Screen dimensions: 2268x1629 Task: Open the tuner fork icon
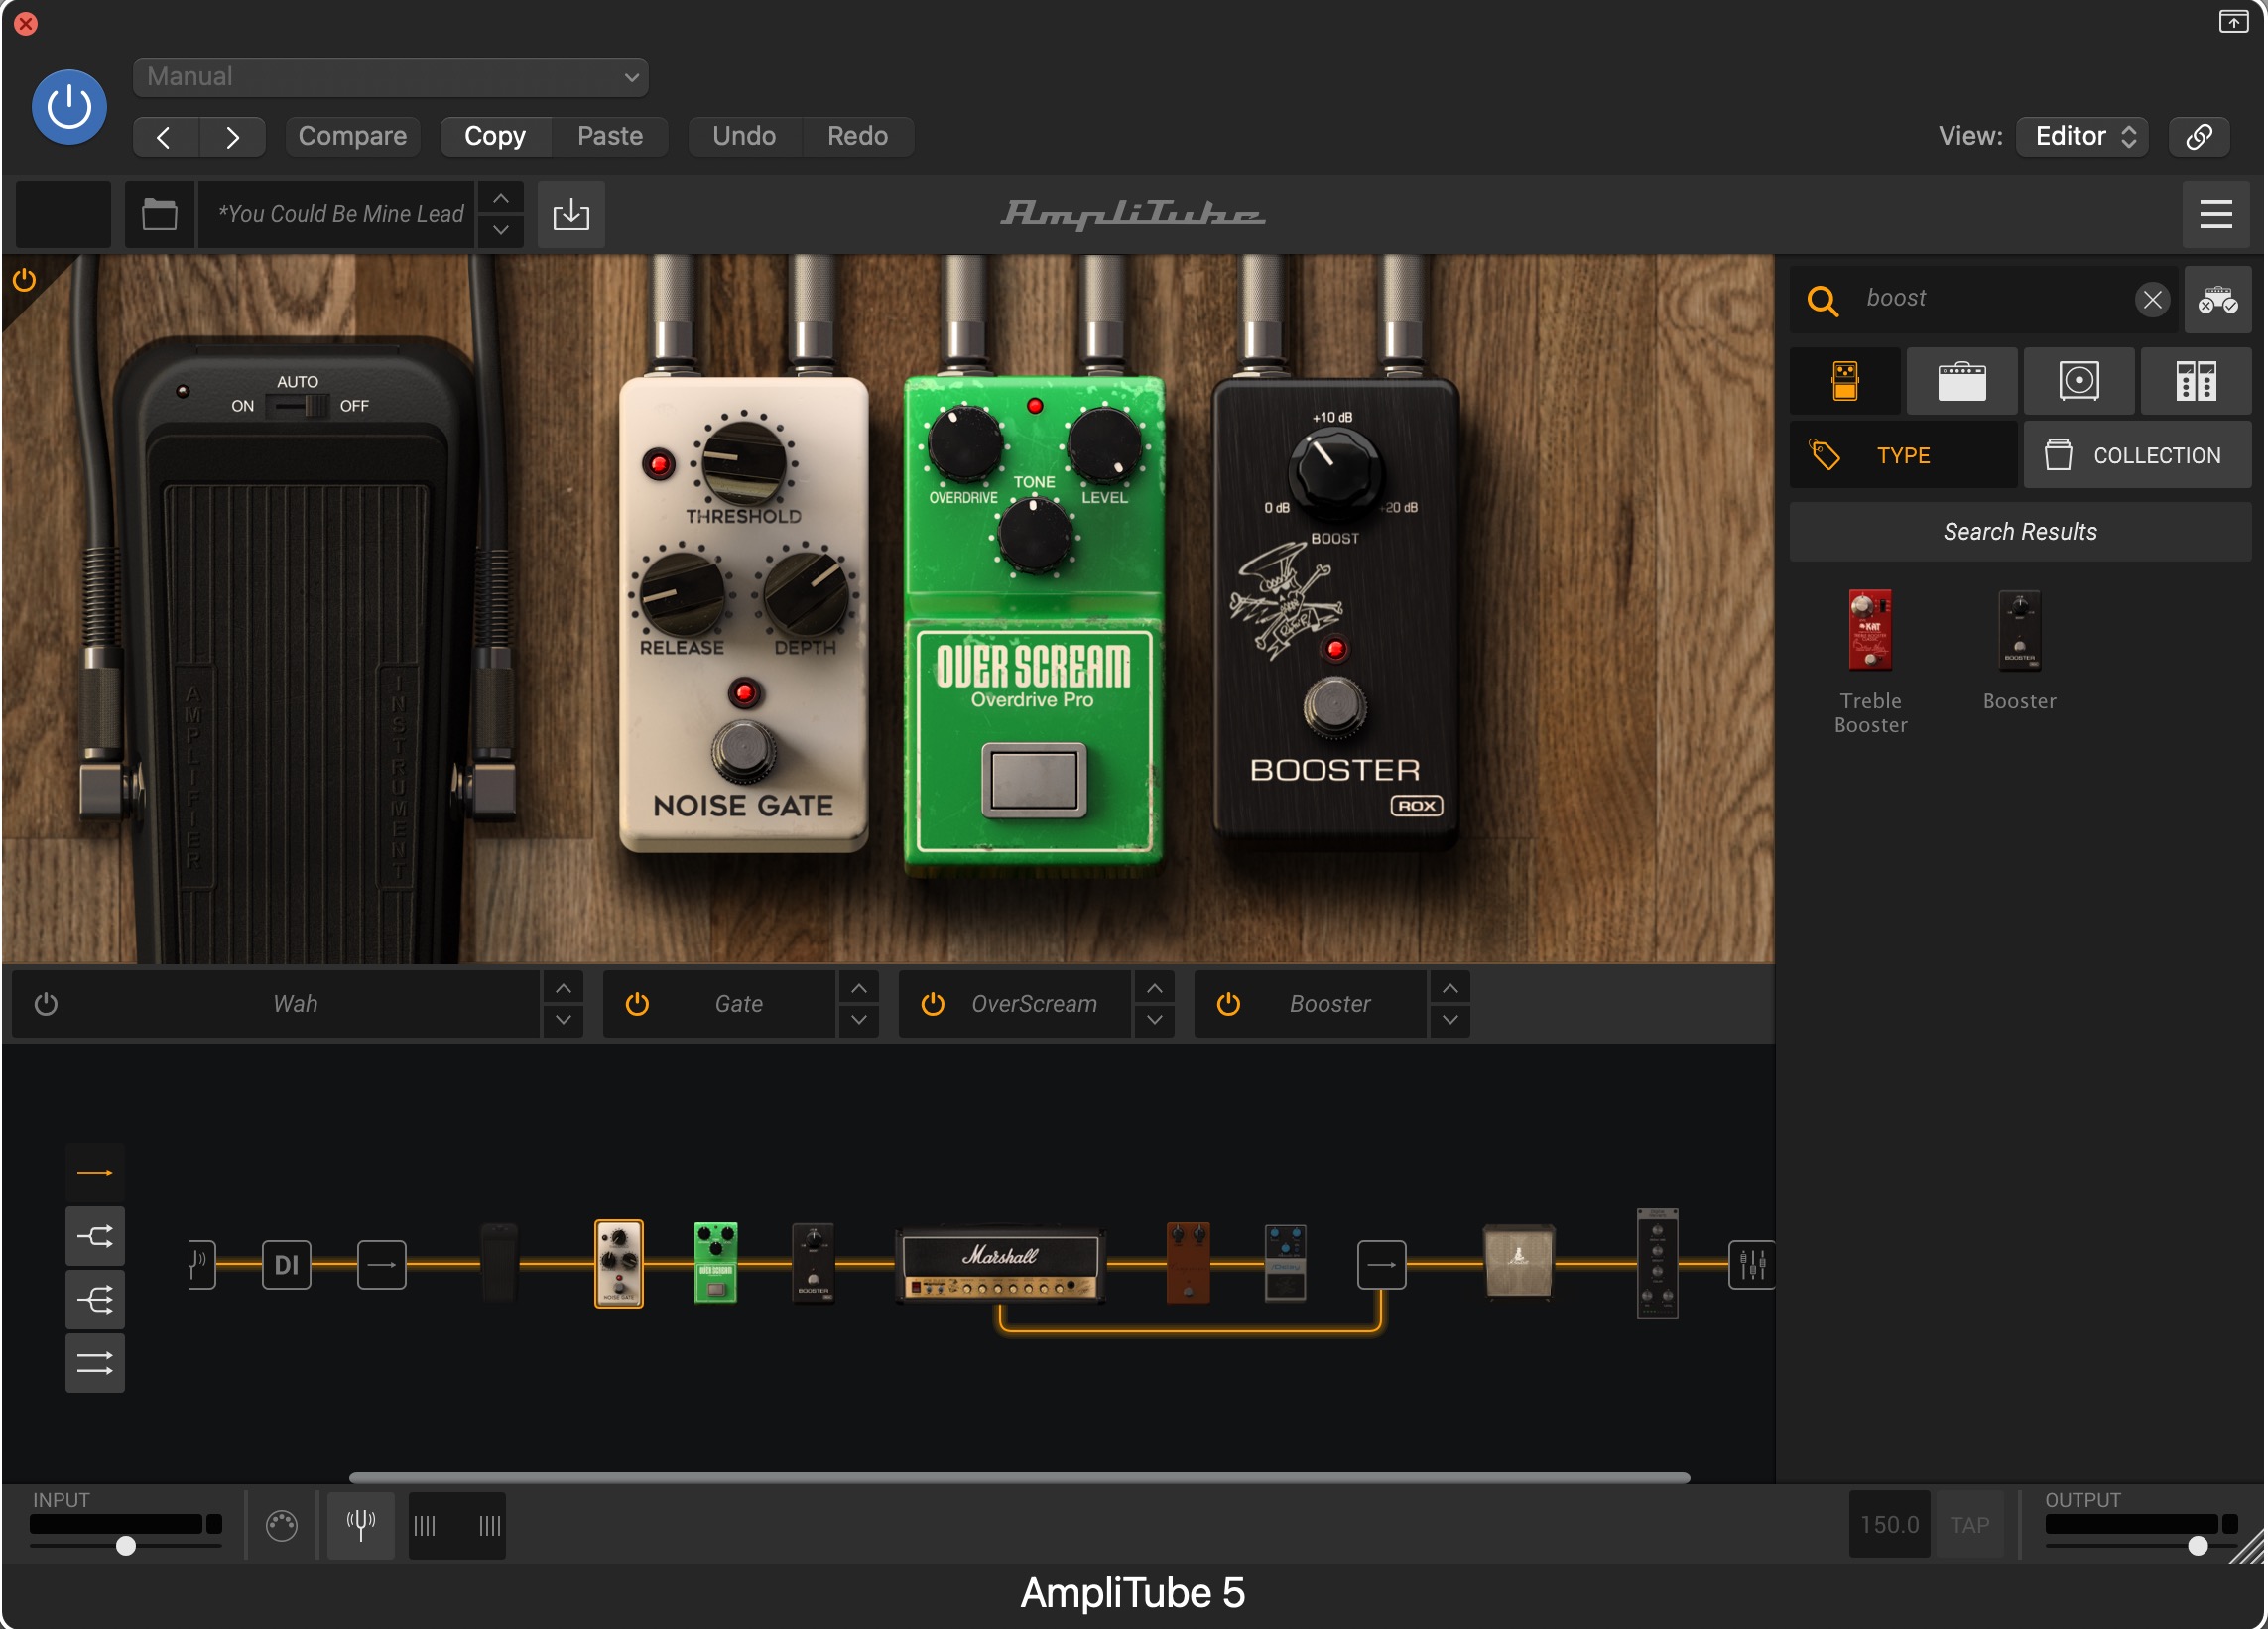pos(361,1525)
